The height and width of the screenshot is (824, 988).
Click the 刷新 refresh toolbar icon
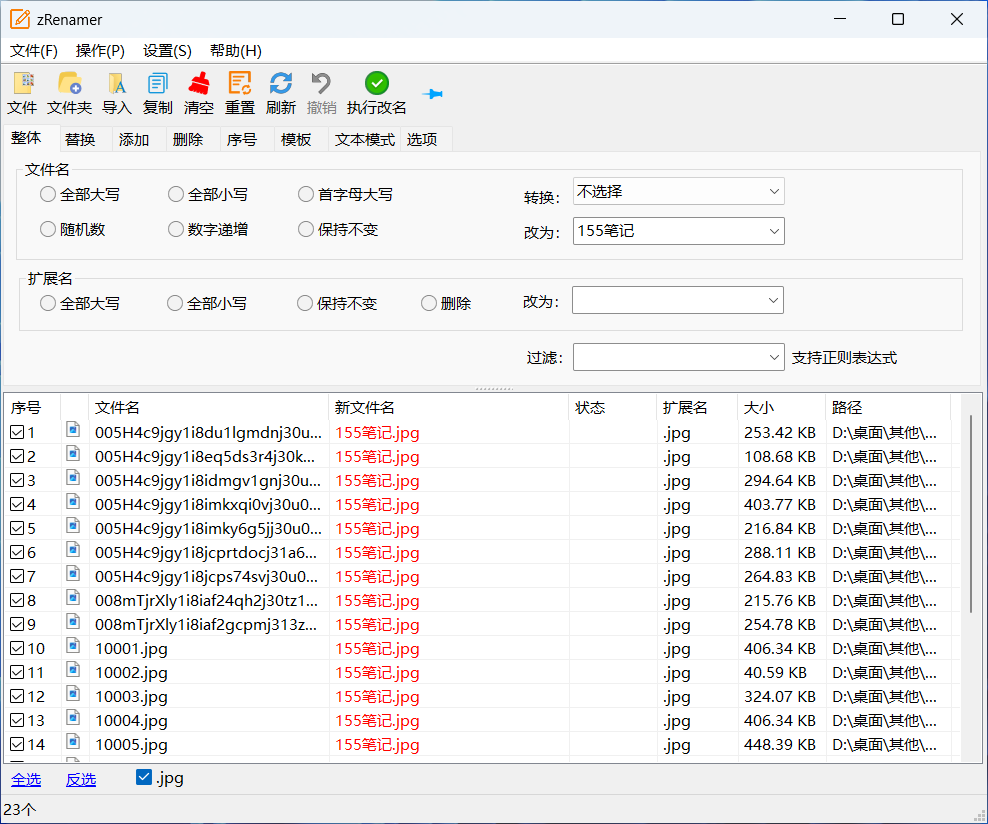pos(281,84)
